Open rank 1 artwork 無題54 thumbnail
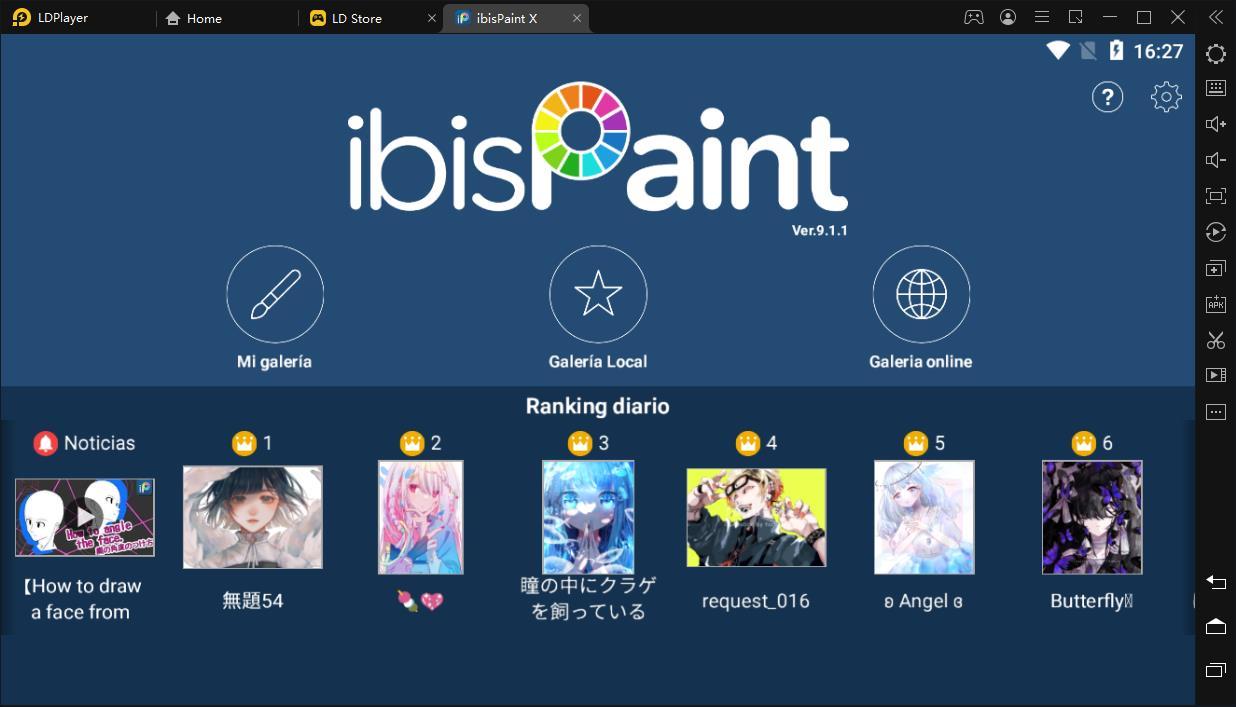1236x707 pixels. click(x=253, y=517)
